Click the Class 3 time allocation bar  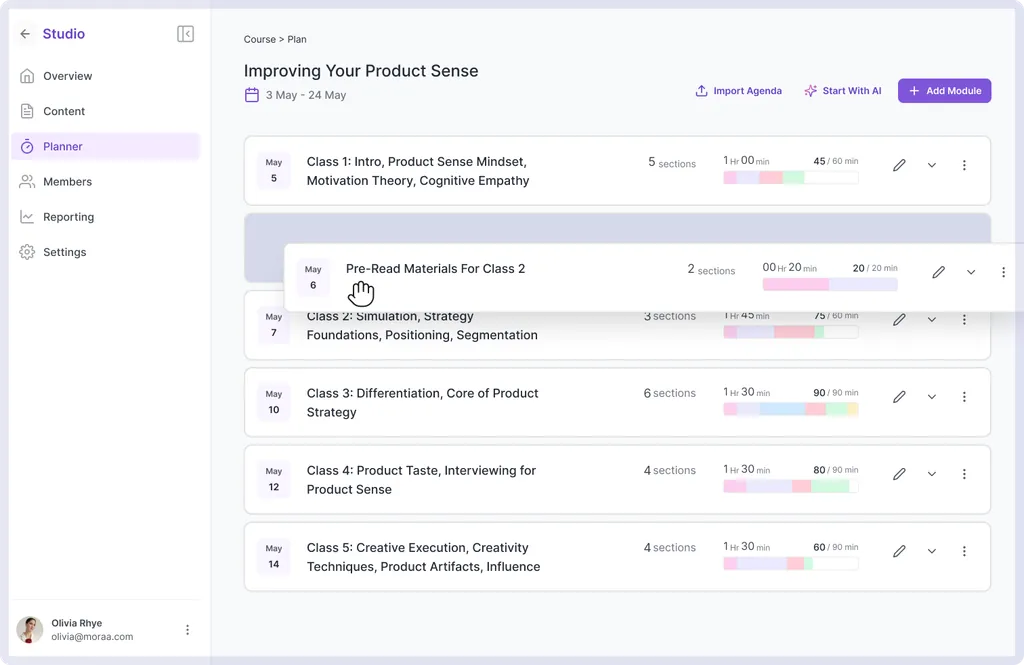(x=791, y=409)
